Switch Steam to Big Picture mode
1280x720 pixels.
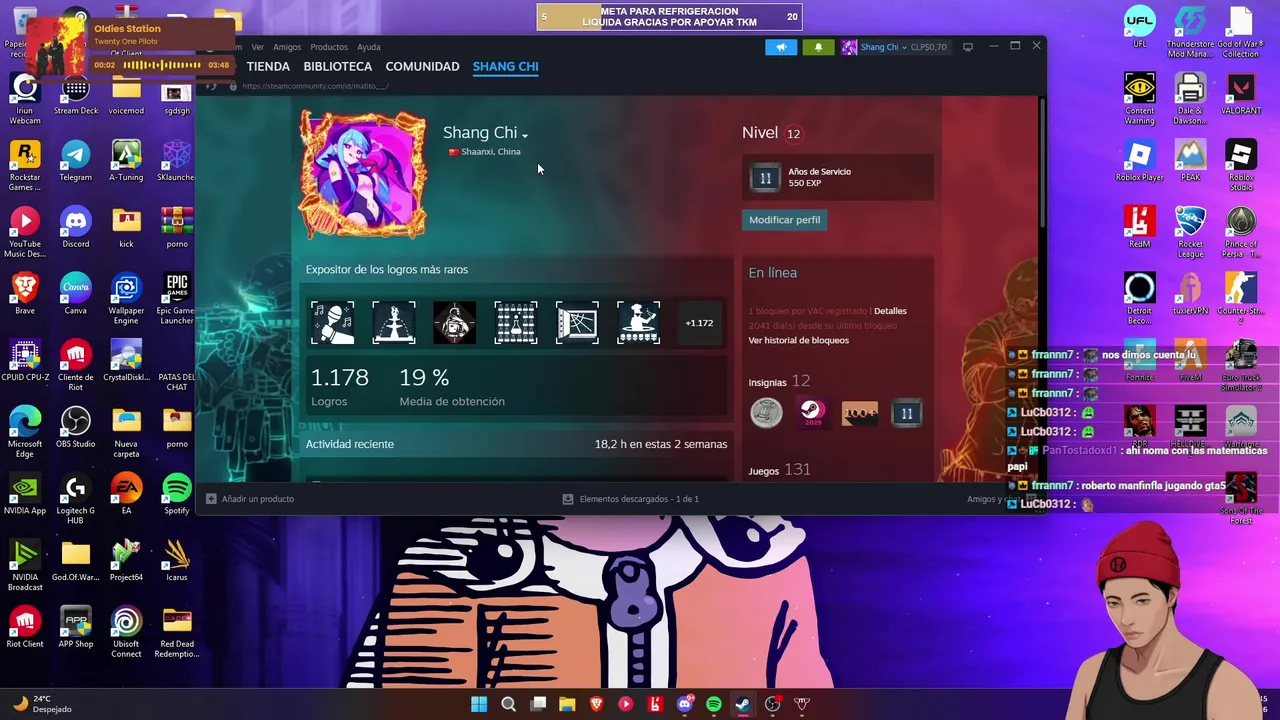(x=967, y=47)
